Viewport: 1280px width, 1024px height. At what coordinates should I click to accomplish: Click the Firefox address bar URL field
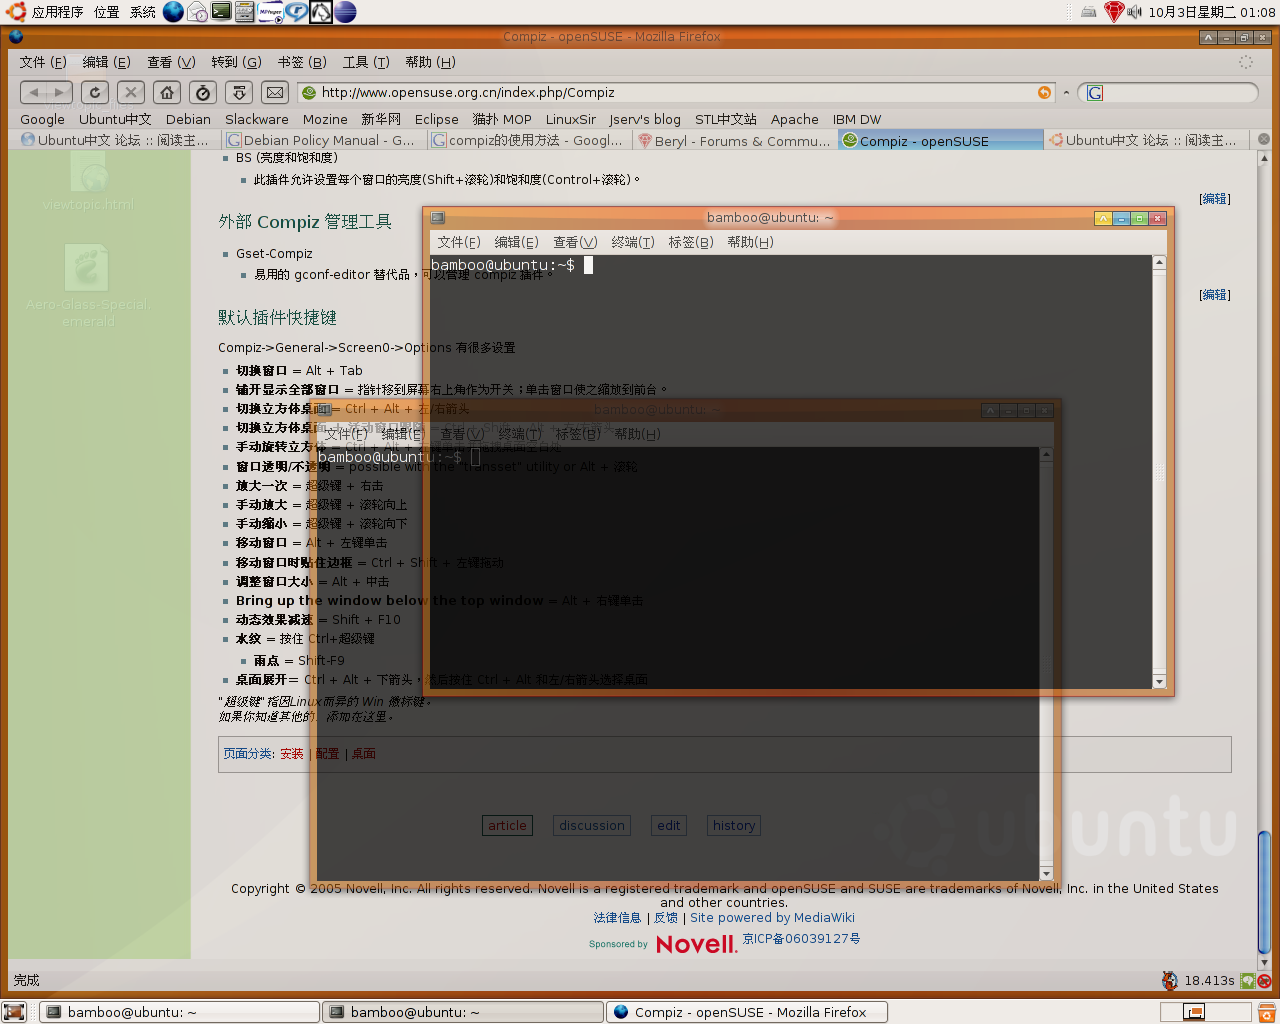677,93
